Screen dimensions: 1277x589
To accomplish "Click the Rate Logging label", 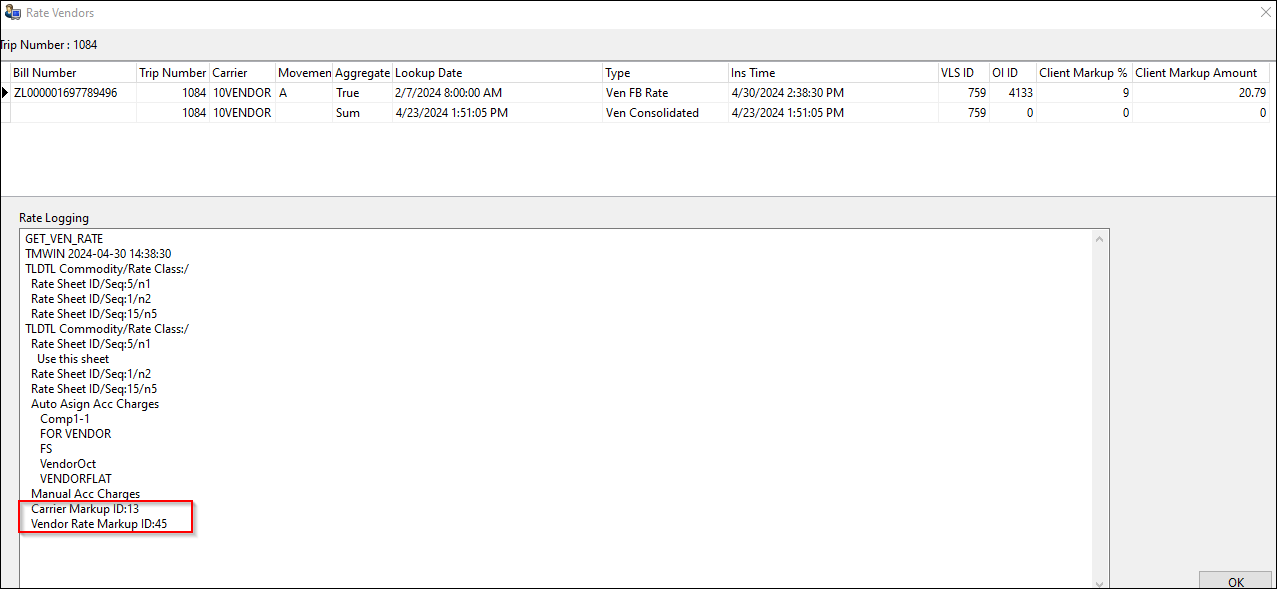I will (x=54, y=218).
